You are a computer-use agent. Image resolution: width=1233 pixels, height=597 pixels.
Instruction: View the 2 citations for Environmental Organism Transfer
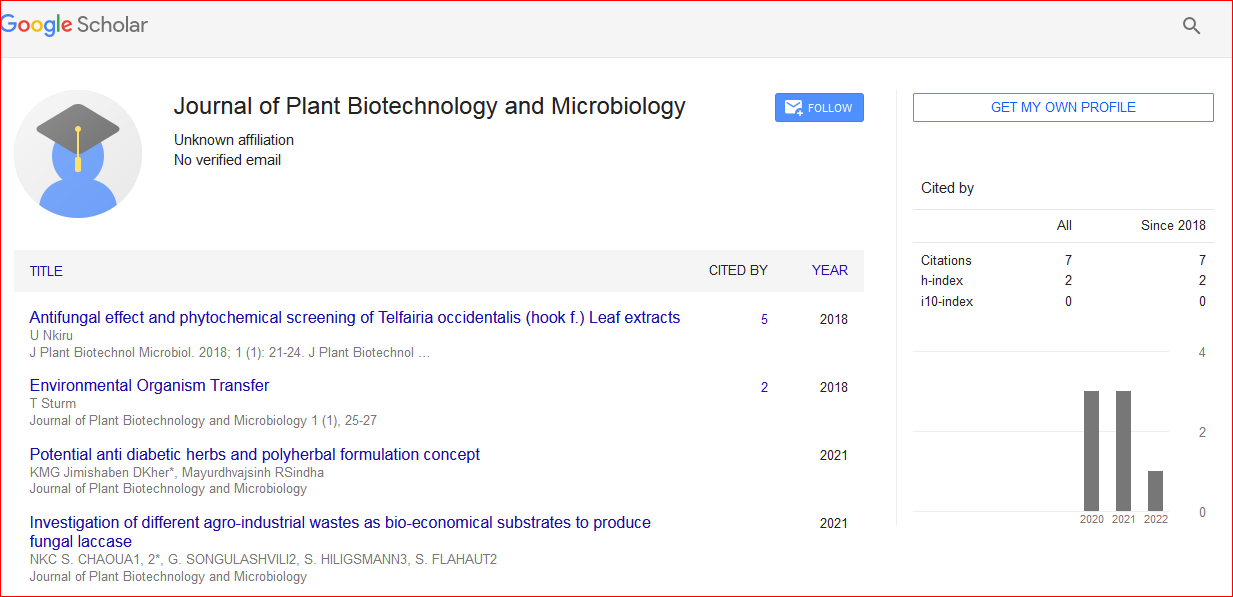[764, 388]
